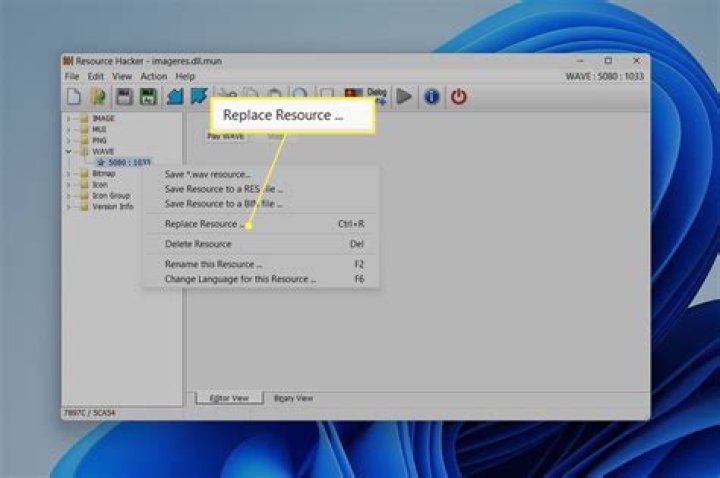Viewport: 720px width, 478px height.
Task: Expand the IMAGE folder in tree
Action: point(69,119)
